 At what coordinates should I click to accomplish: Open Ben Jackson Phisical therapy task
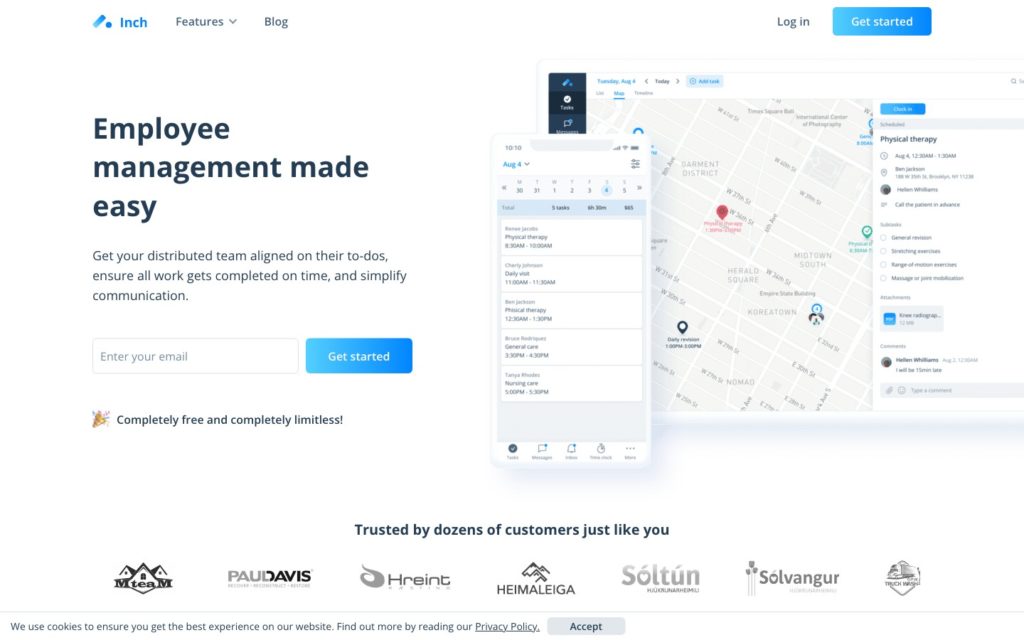click(x=571, y=310)
